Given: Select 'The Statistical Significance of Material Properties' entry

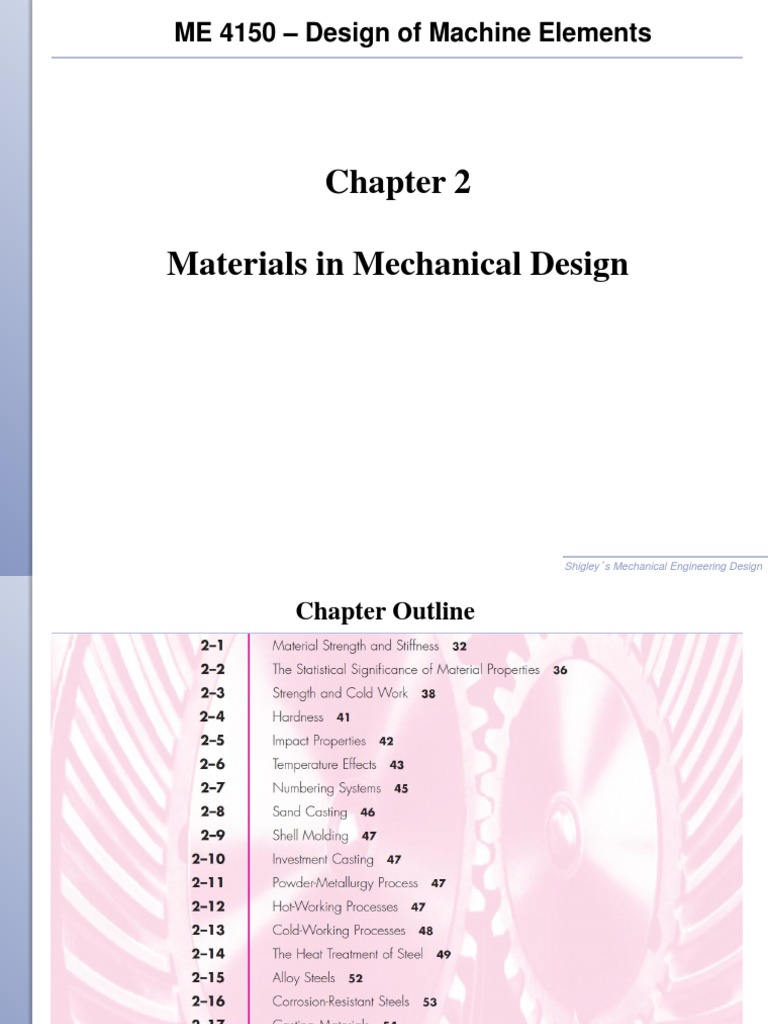Looking at the screenshot, I should point(406,669).
